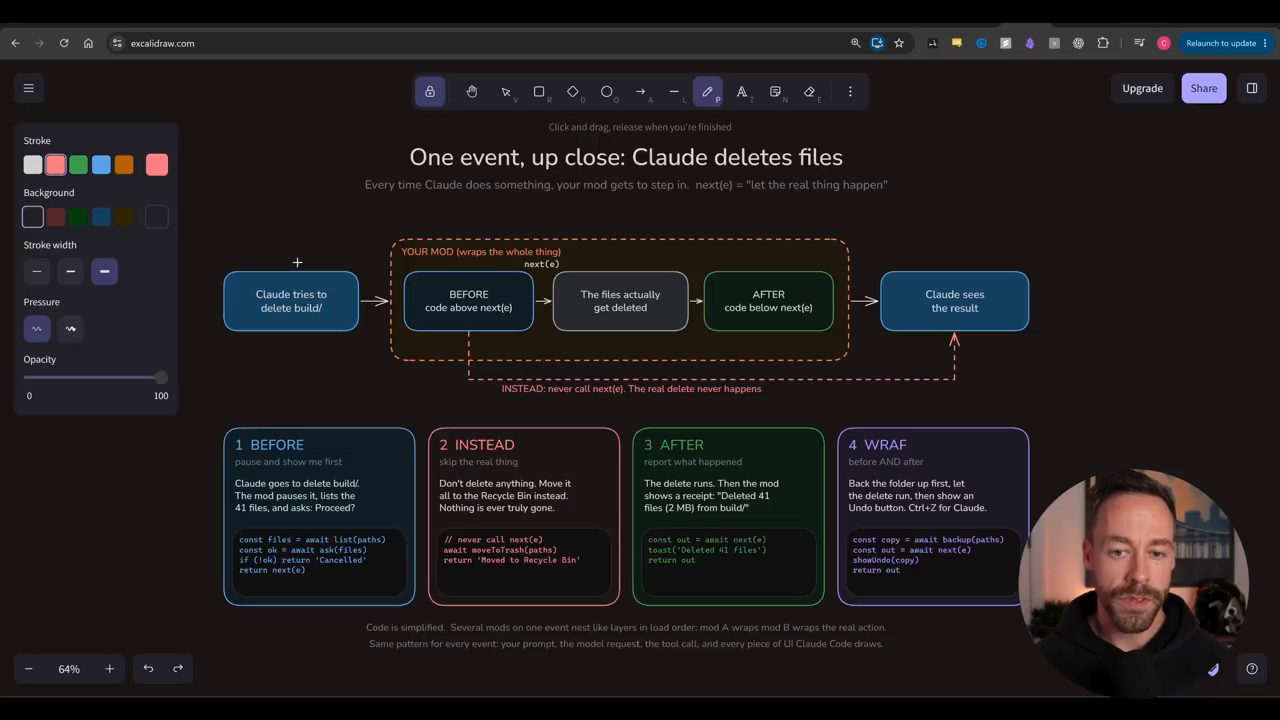Reload the page in the browser
1280x720 pixels.
64,43
